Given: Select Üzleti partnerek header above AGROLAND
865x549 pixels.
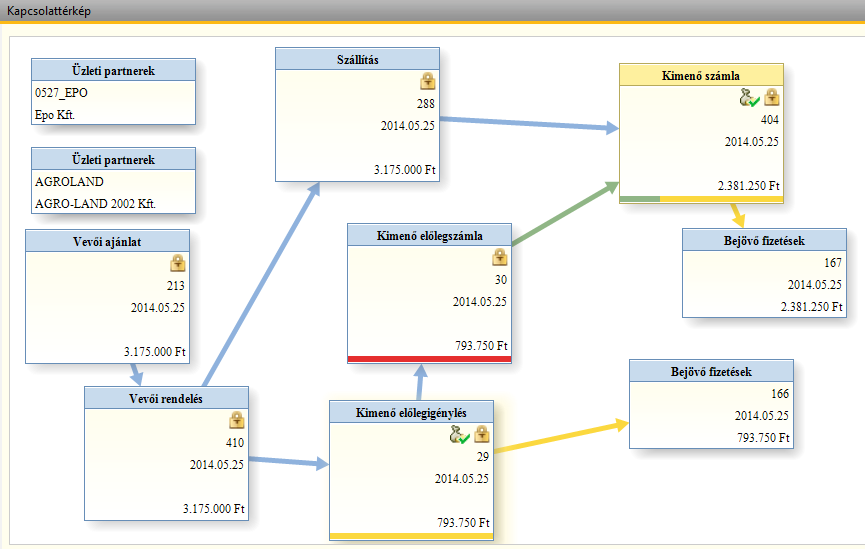Looking at the screenshot, I should (114, 159).
